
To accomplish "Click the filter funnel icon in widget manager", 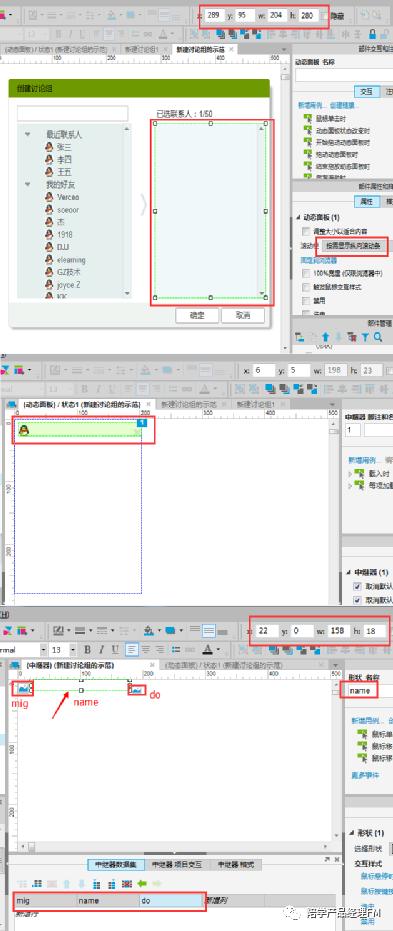I will tap(365, 337).
